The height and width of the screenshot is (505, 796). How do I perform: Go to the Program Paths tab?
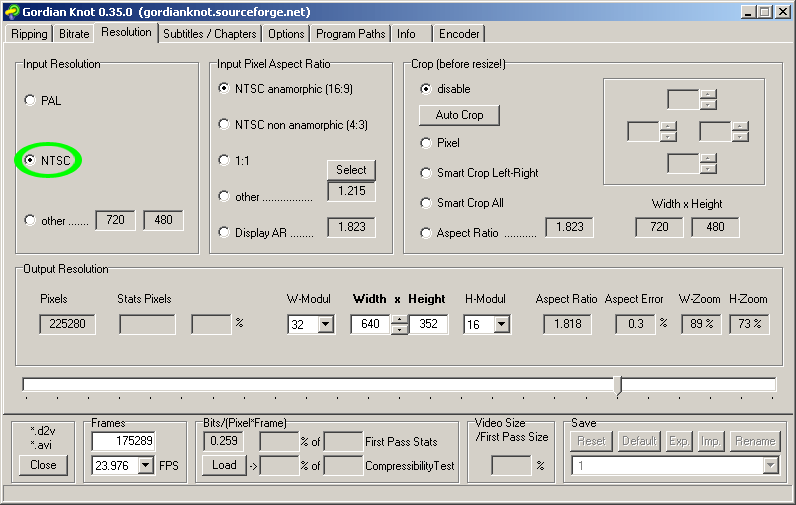point(350,34)
